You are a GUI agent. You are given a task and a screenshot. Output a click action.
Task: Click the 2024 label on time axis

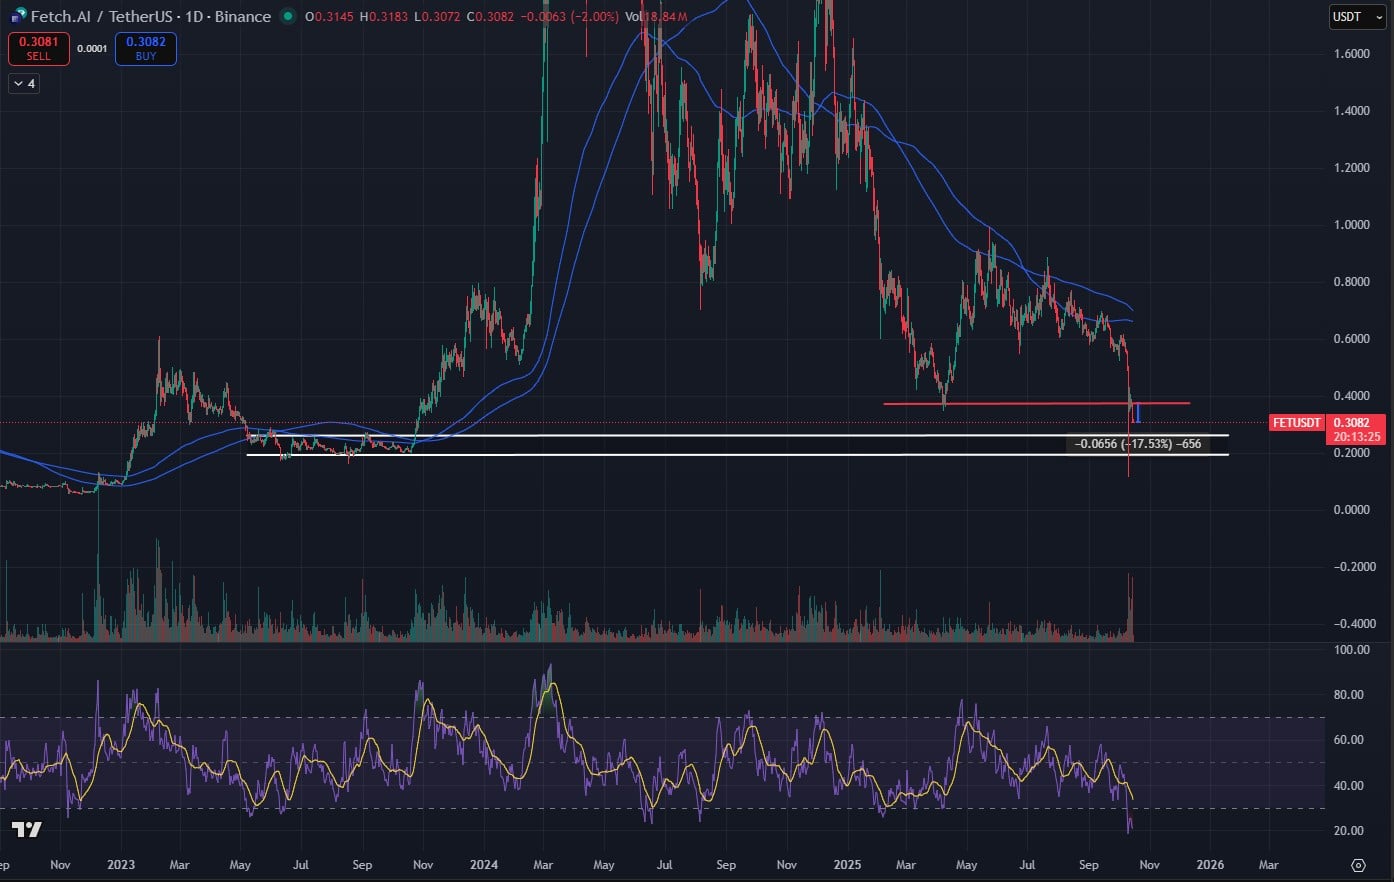pyautogui.click(x=484, y=865)
